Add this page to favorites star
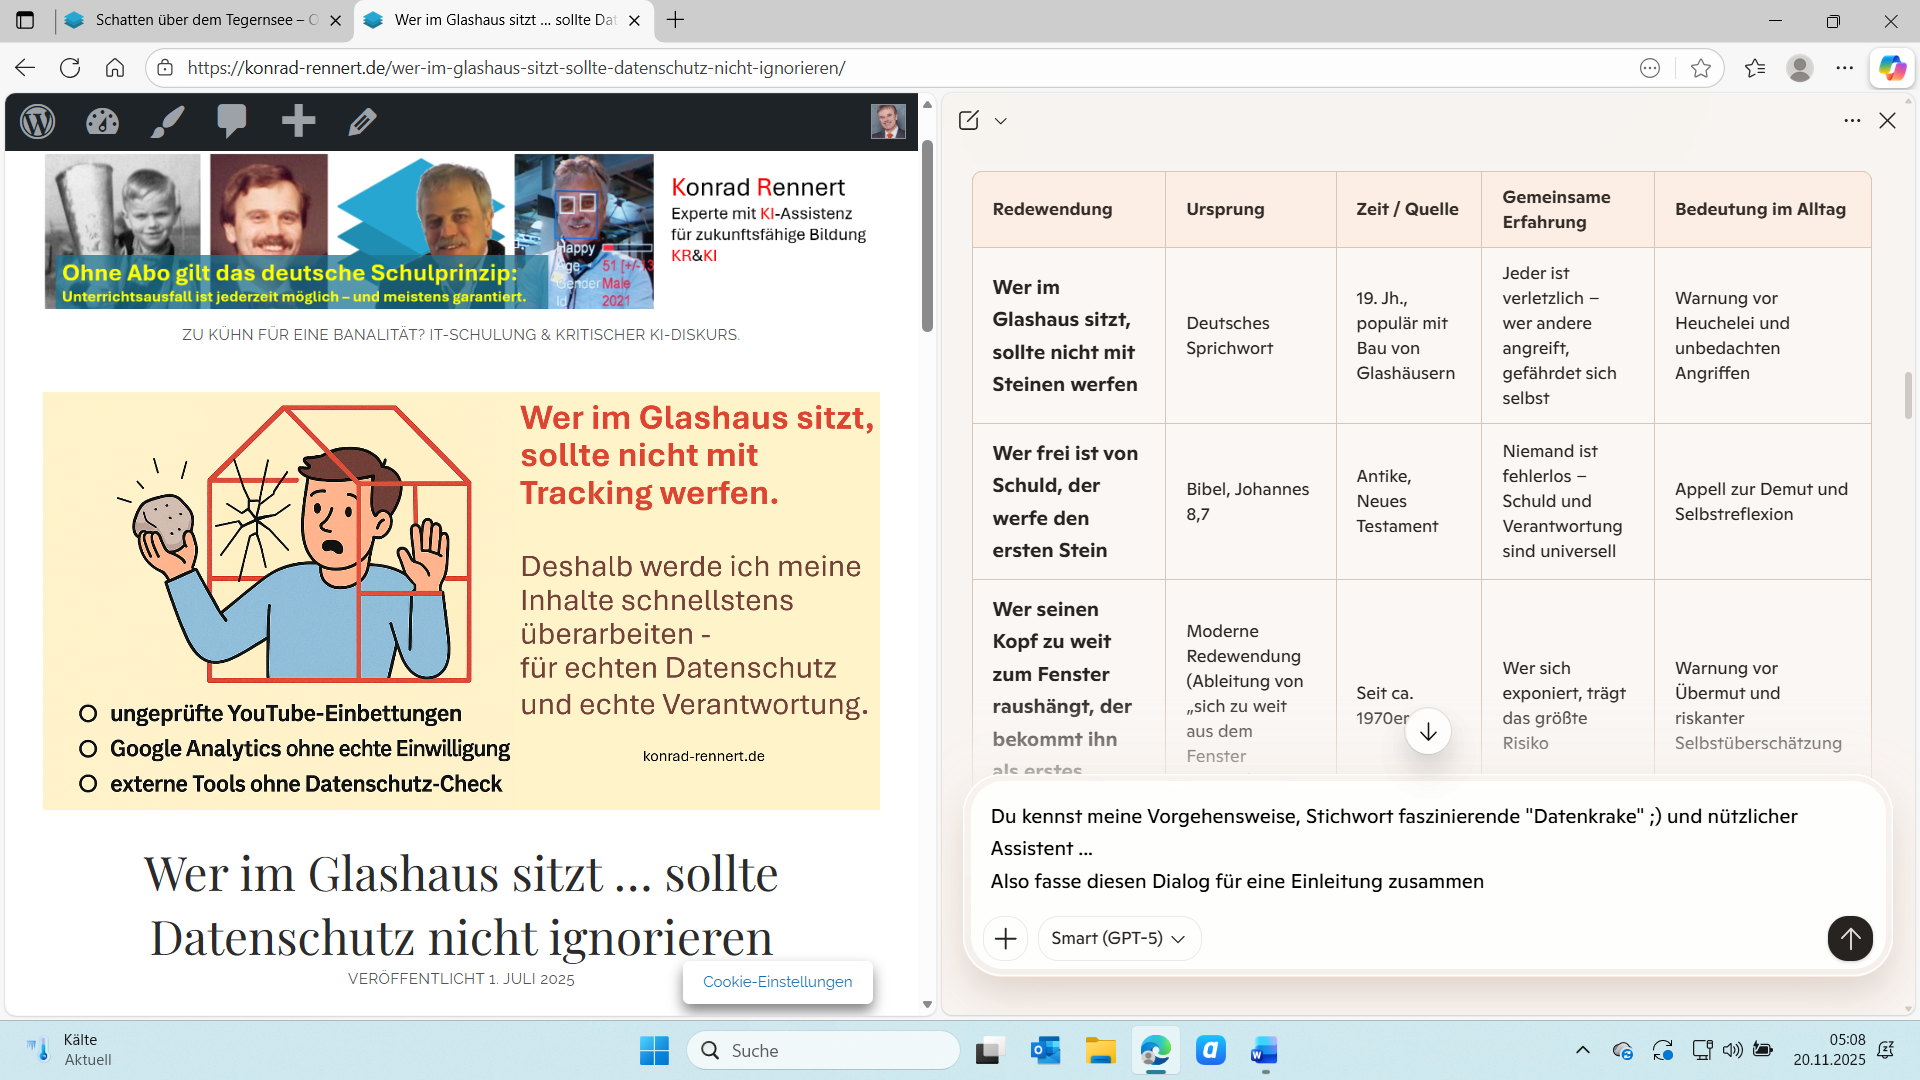 1701,68
